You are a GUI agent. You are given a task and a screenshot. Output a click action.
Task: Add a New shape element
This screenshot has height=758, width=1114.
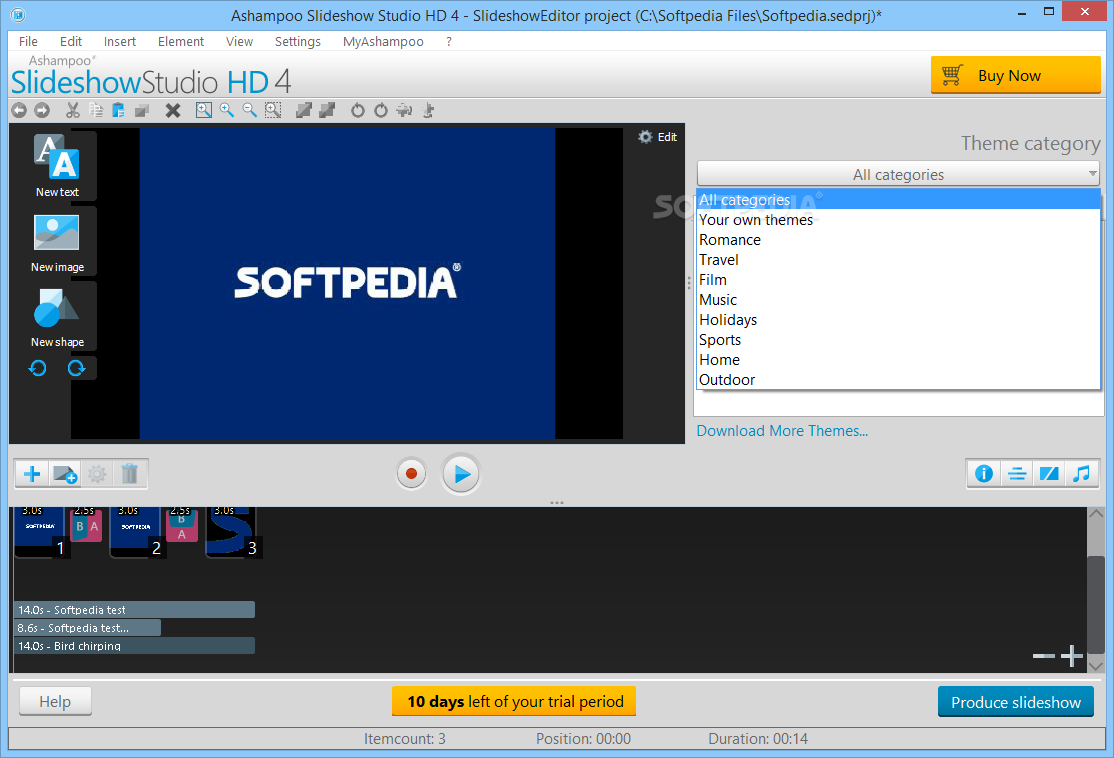click(x=58, y=317)
